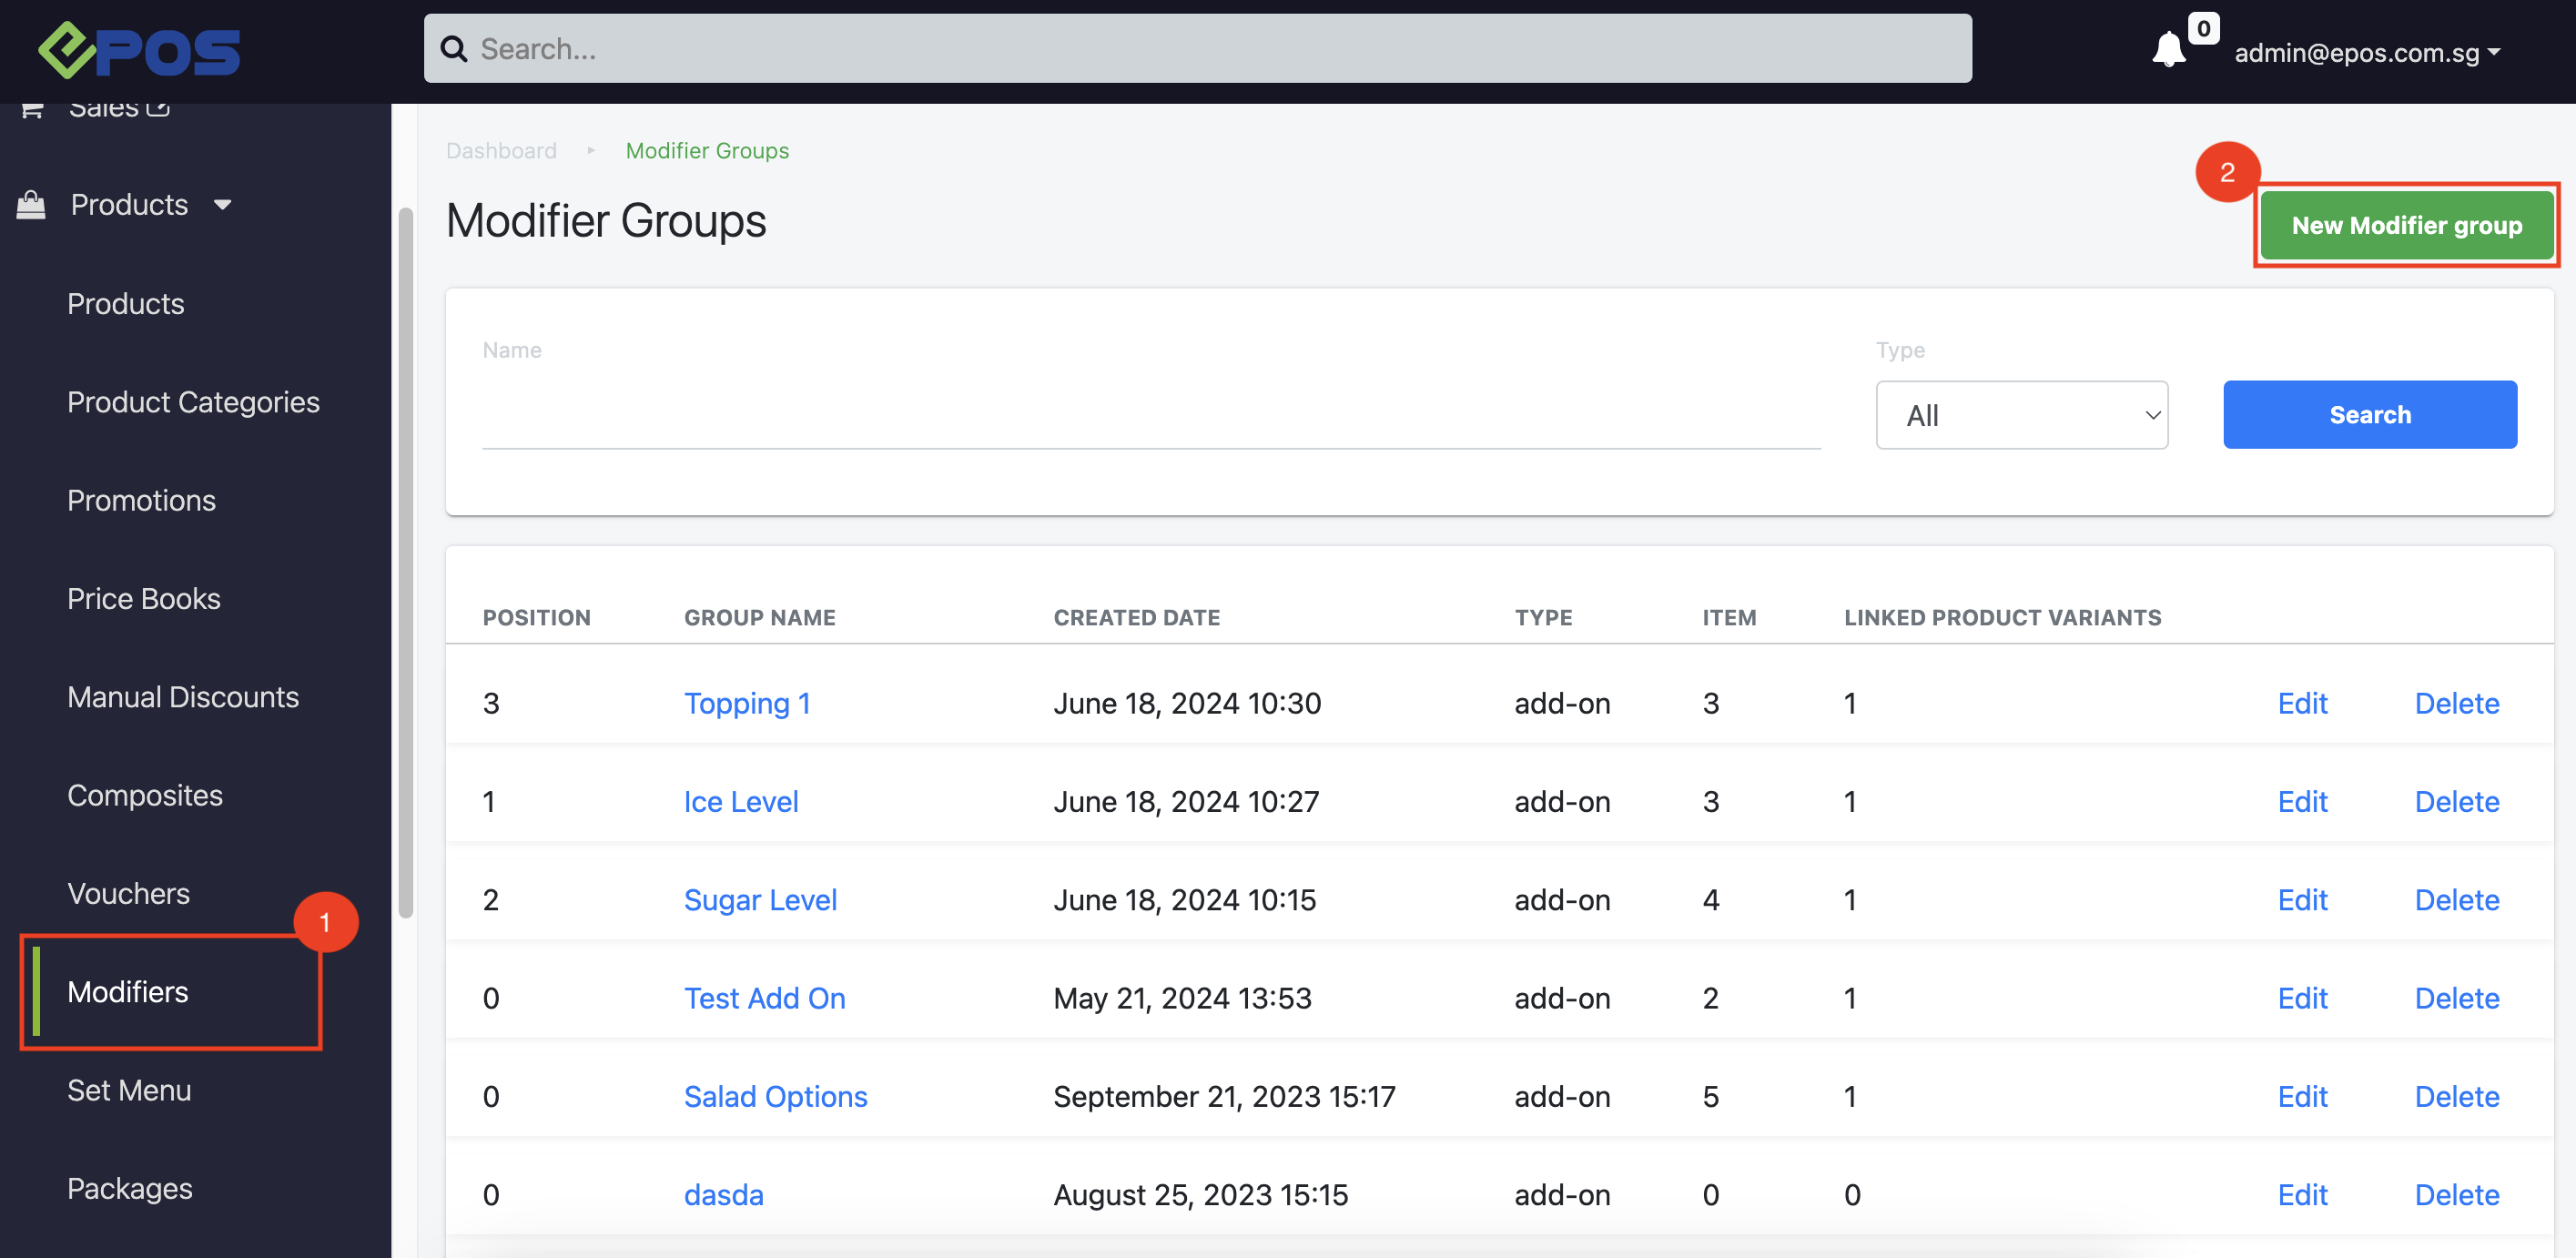Click the search magnifier icon
This screenshot has width=2576, height=1258.
point(454,49)
